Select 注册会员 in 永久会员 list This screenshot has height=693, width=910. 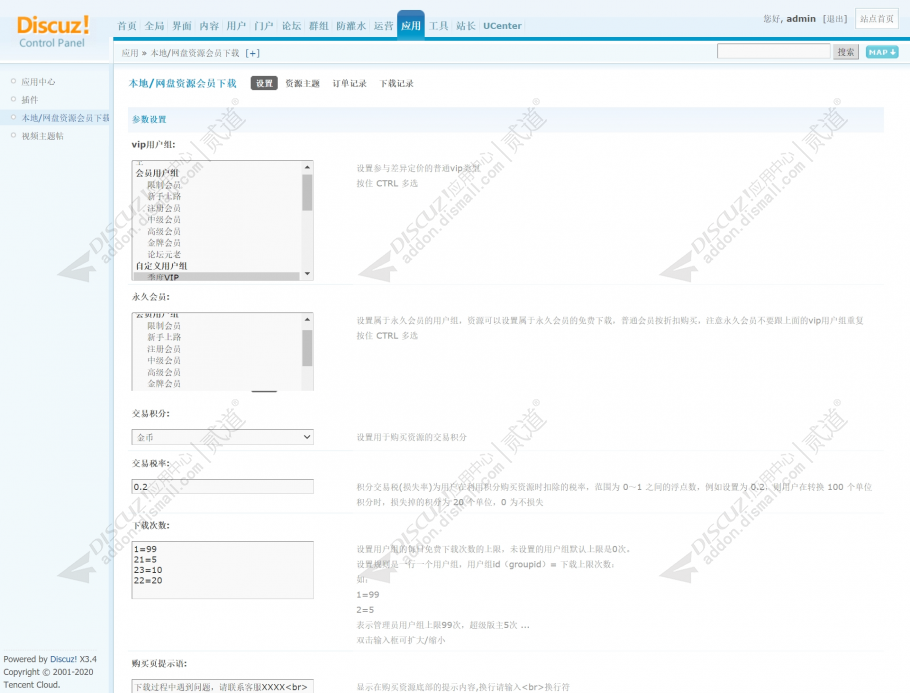[x=164, y=349]
